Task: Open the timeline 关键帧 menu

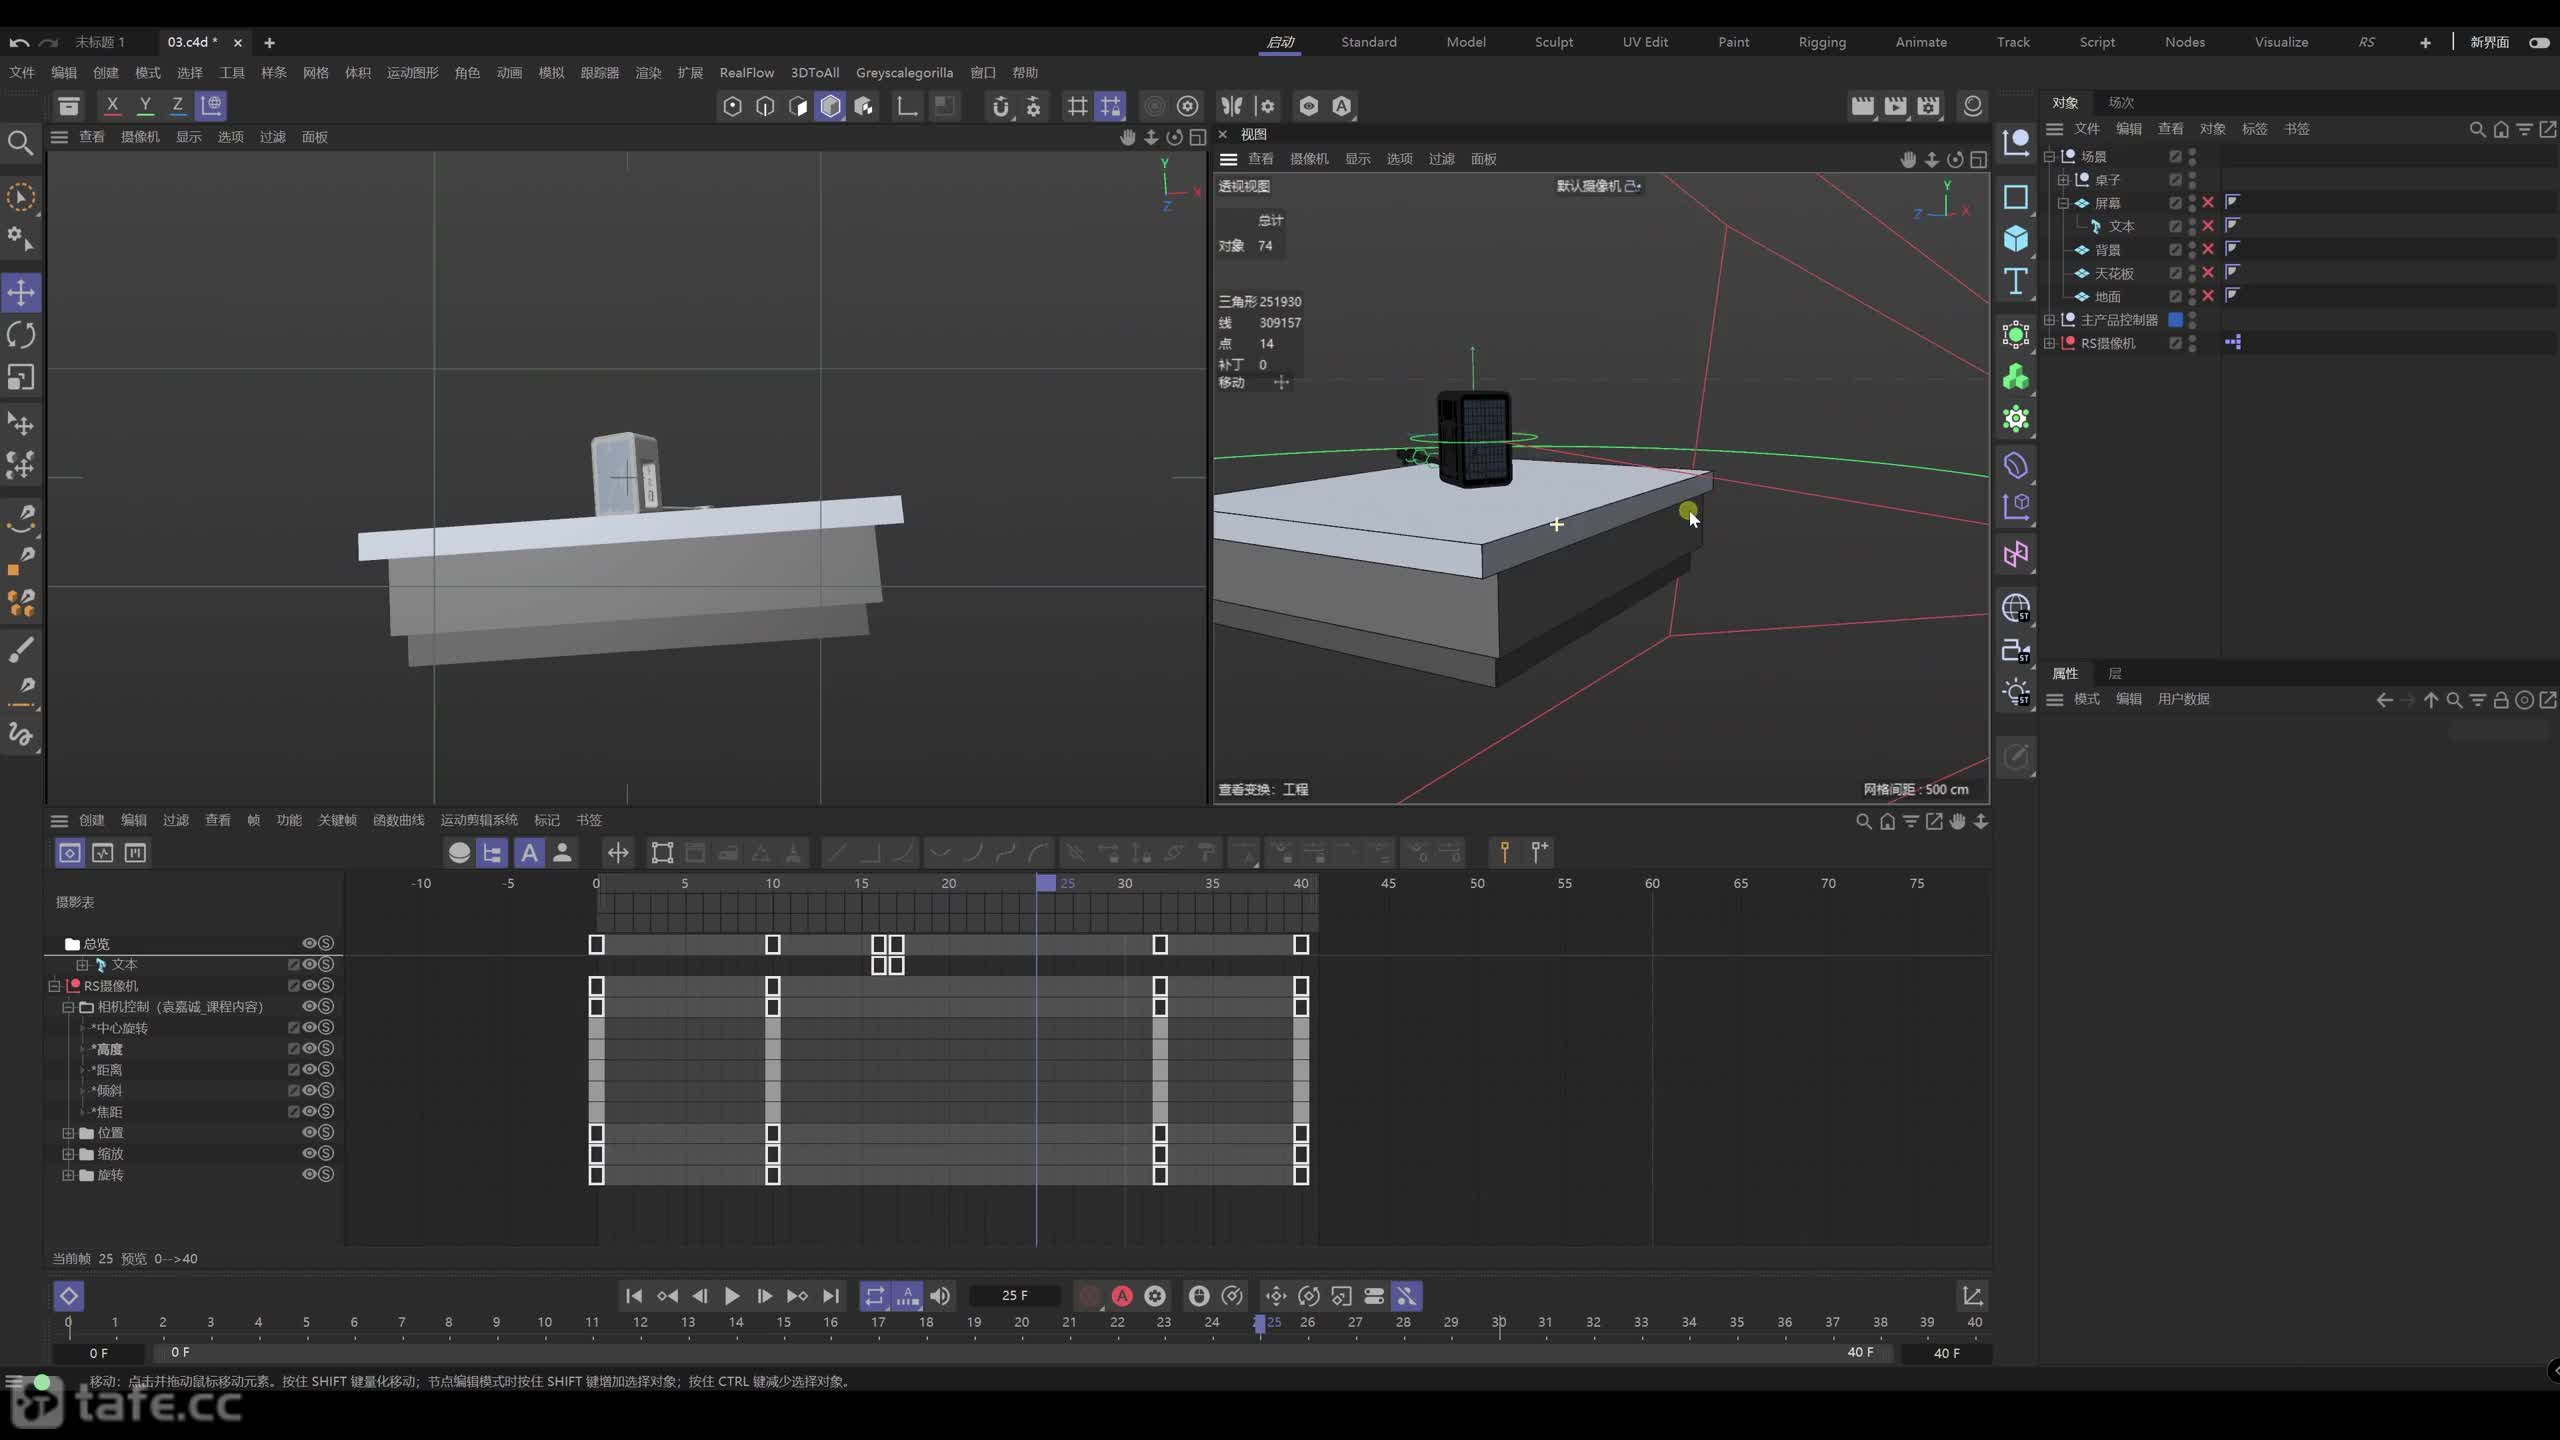Action: click(337, 820)
